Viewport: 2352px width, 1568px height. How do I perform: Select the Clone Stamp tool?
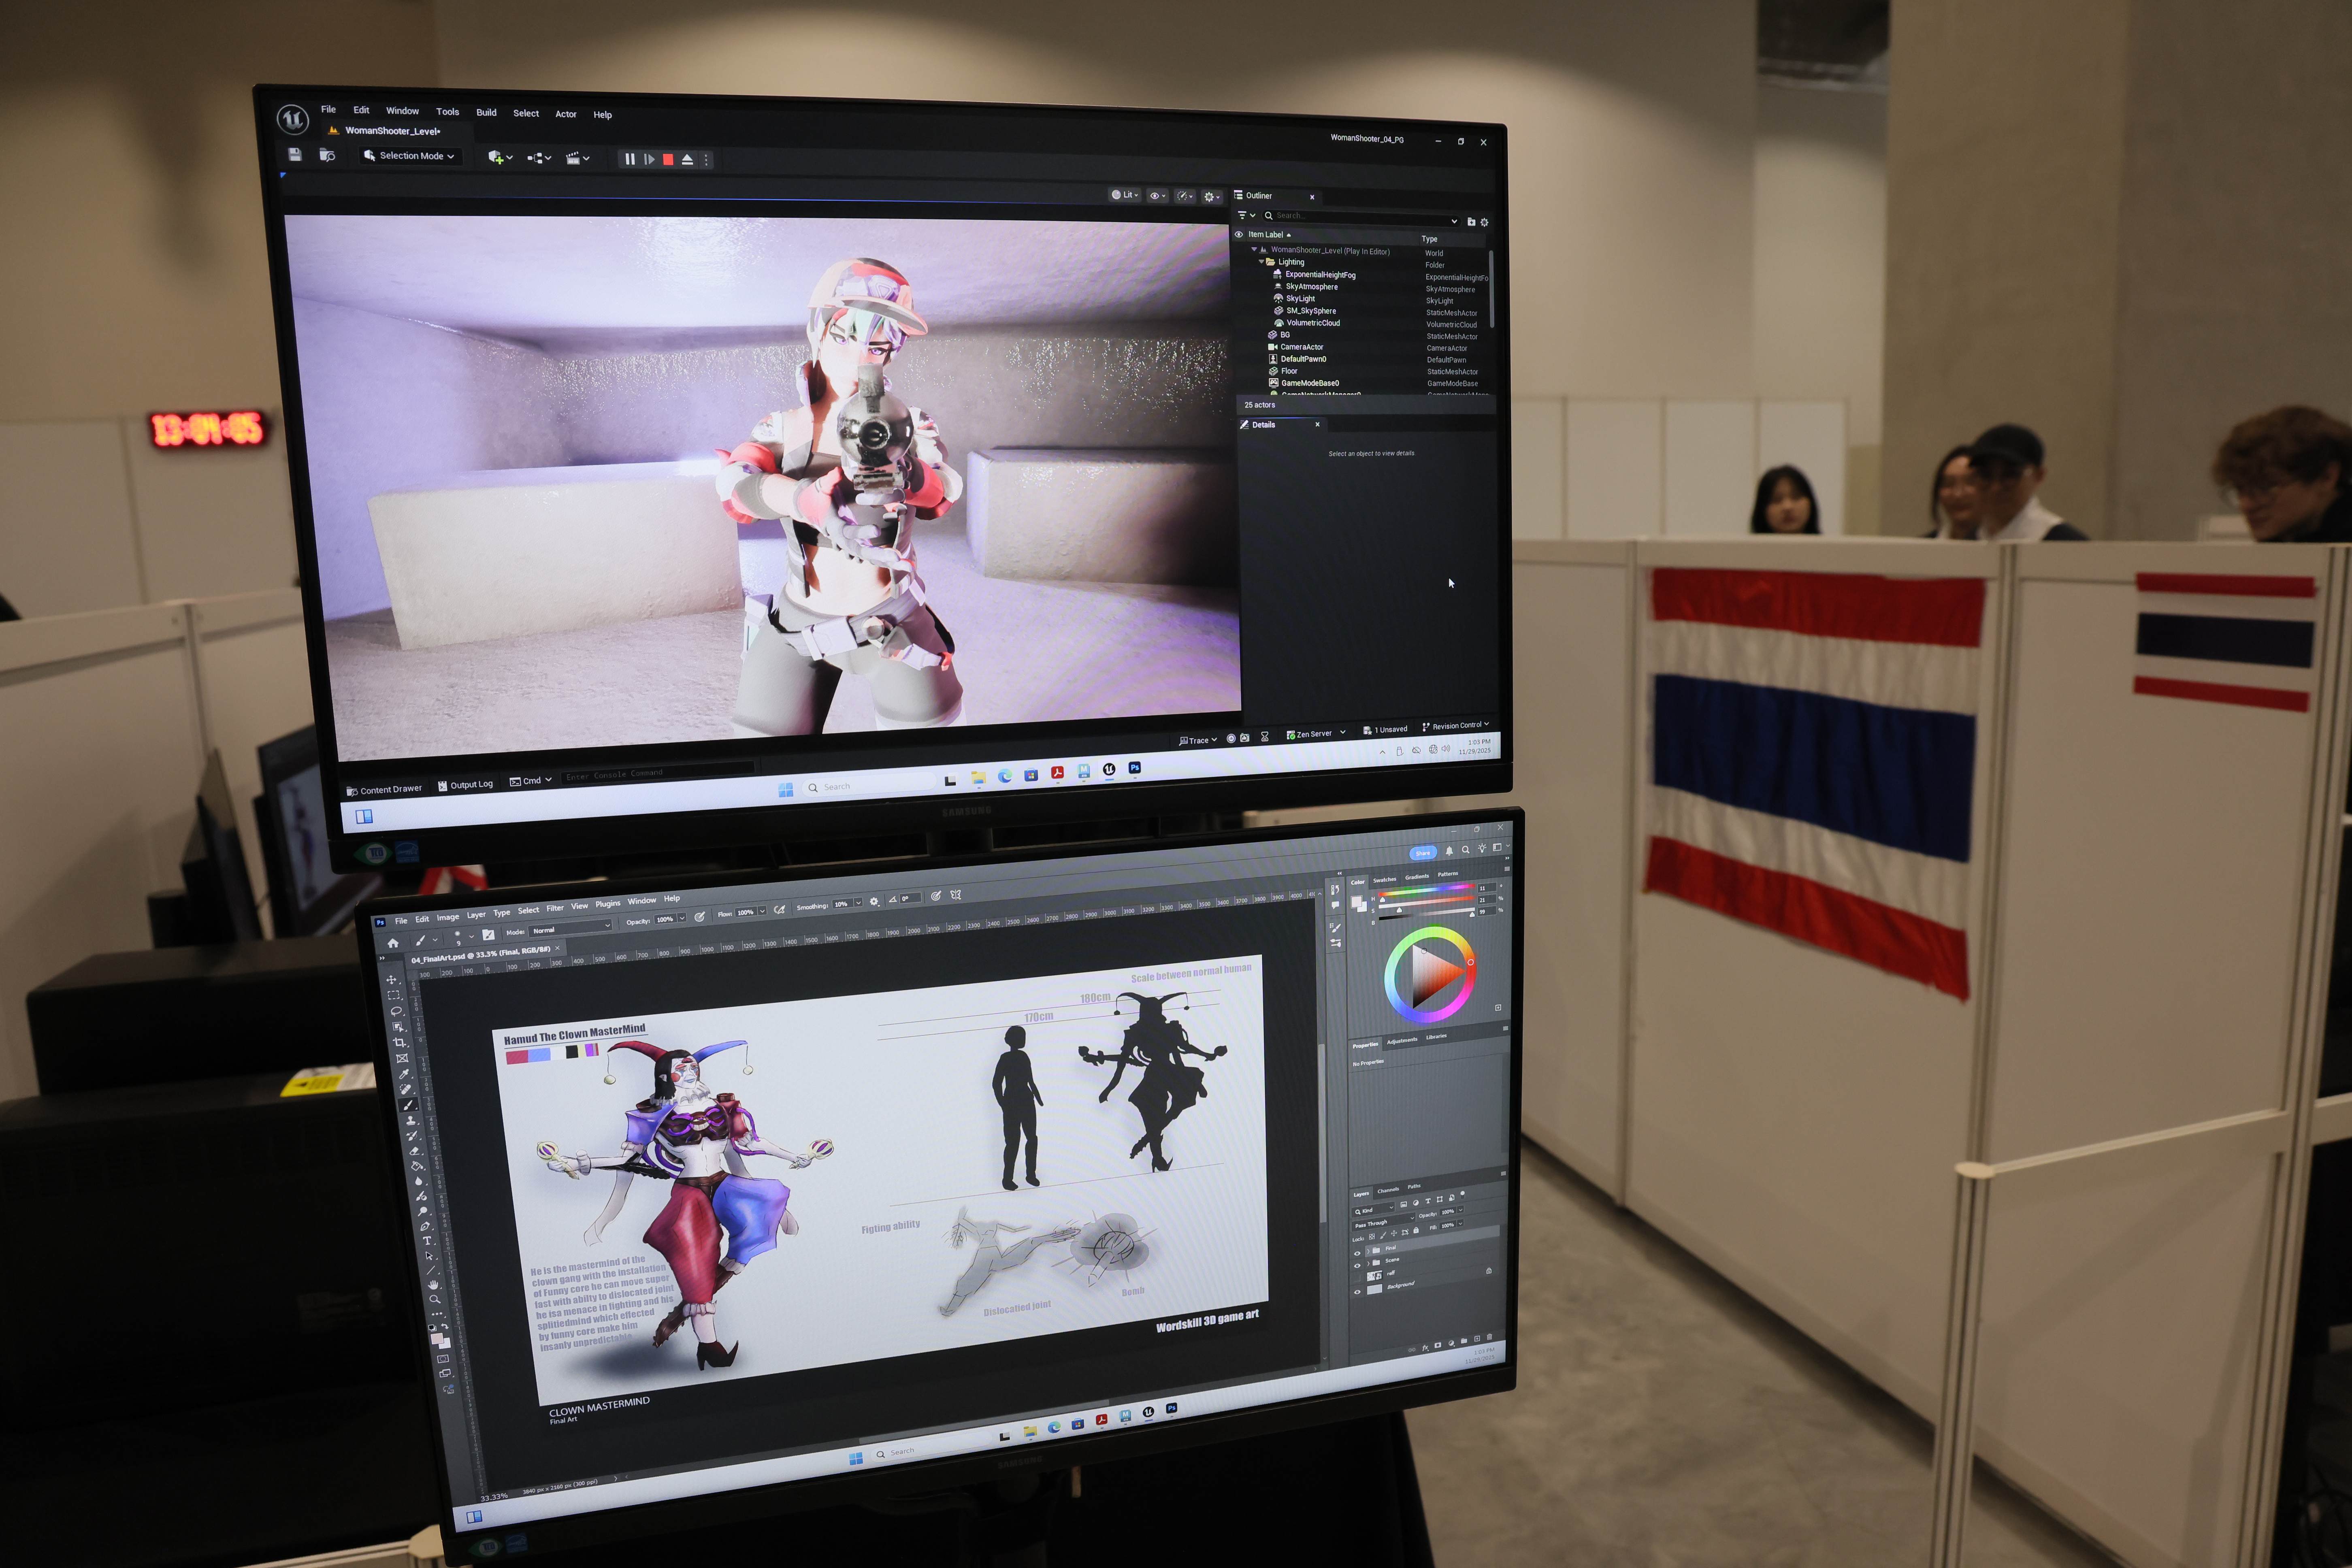pyautogui.click(x=411, y=1121)
